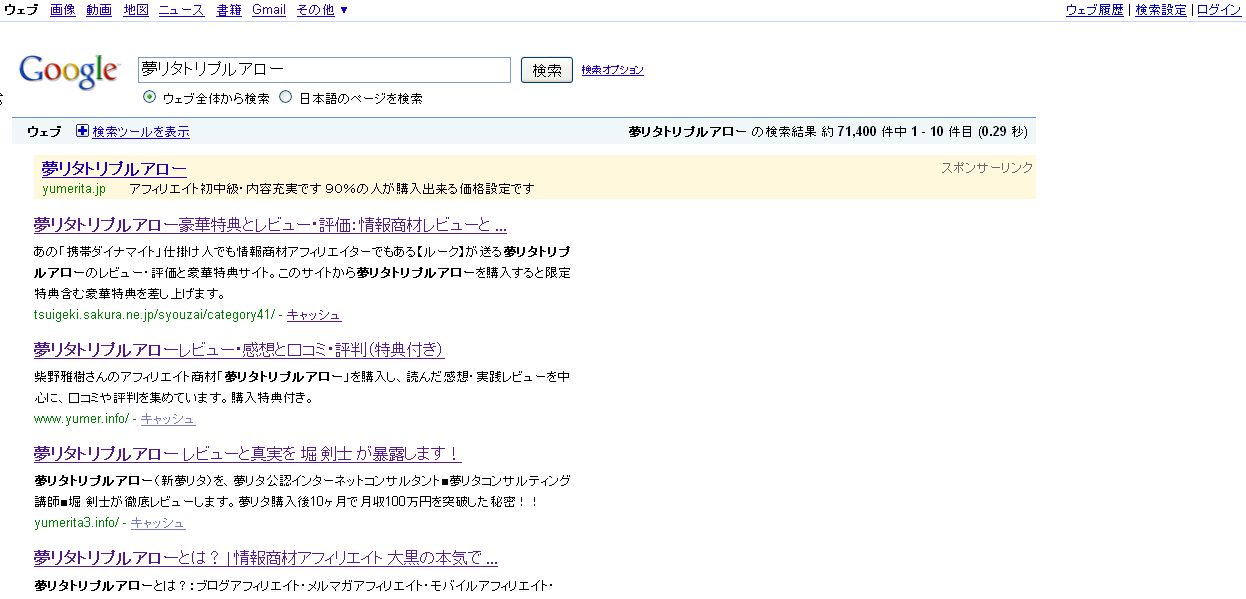The image size is (1246, 599).
Task: Click ウェブ in top navigation bar
Action: tap(22, 10)
